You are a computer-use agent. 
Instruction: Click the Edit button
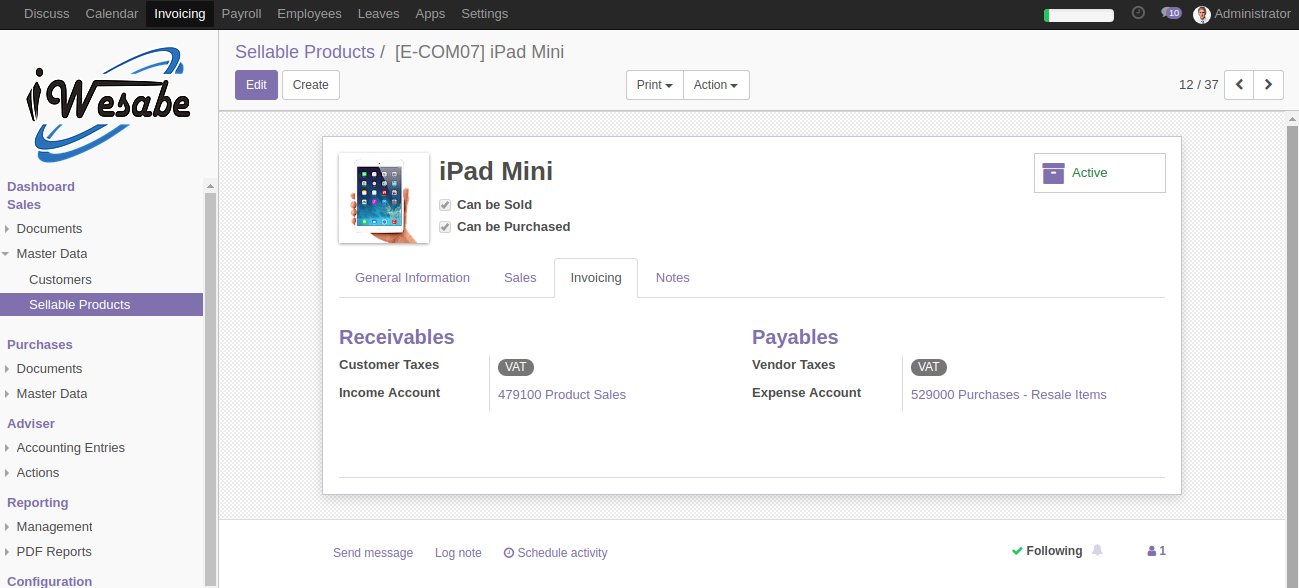click(x=256, y=85)
